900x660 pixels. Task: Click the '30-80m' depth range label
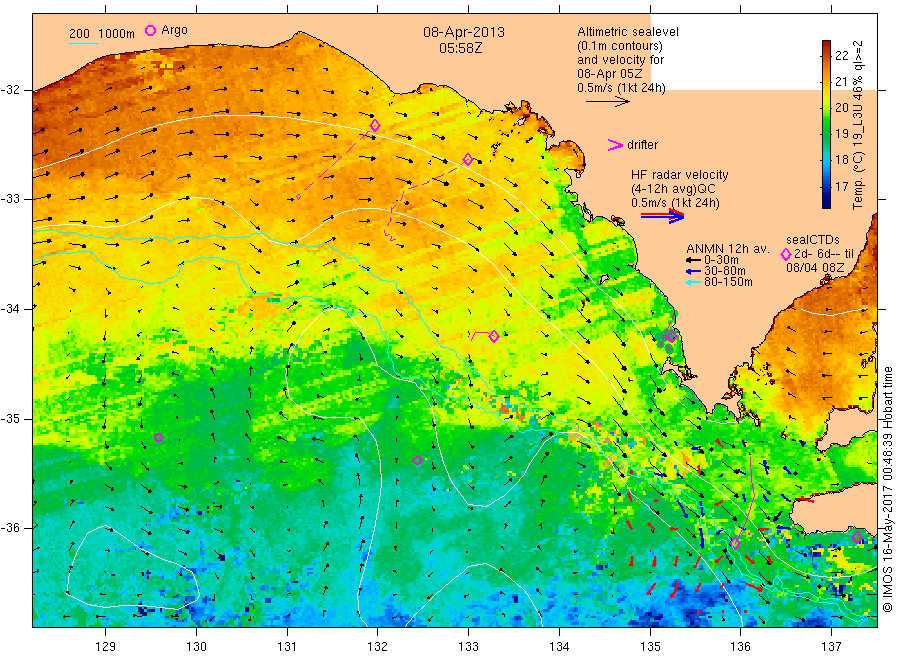tap(725, 271)
